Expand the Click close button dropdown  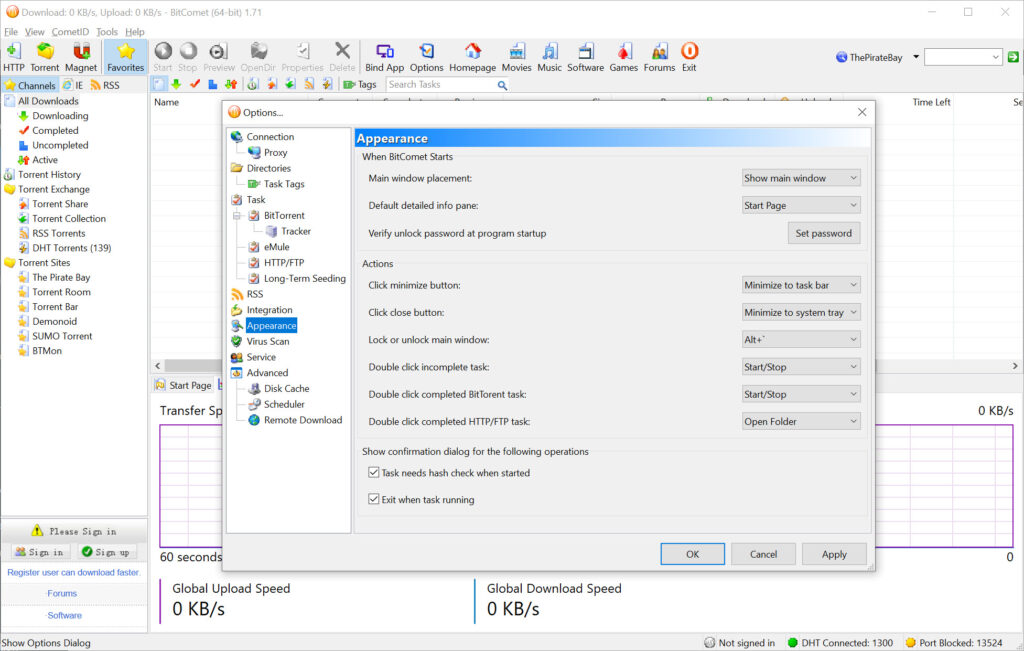(x=800, y=313)
